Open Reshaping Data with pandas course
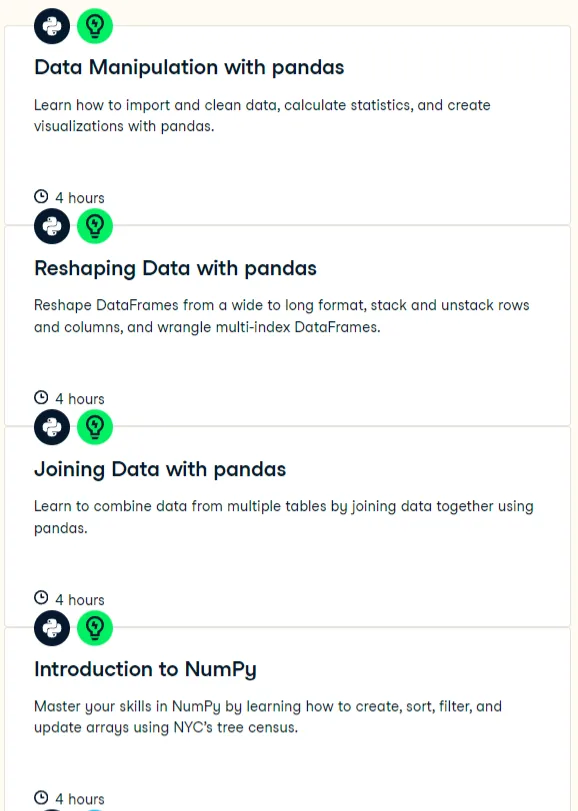Image resolution: width=578 pixels, height=811 pixels. click(175, 268)
